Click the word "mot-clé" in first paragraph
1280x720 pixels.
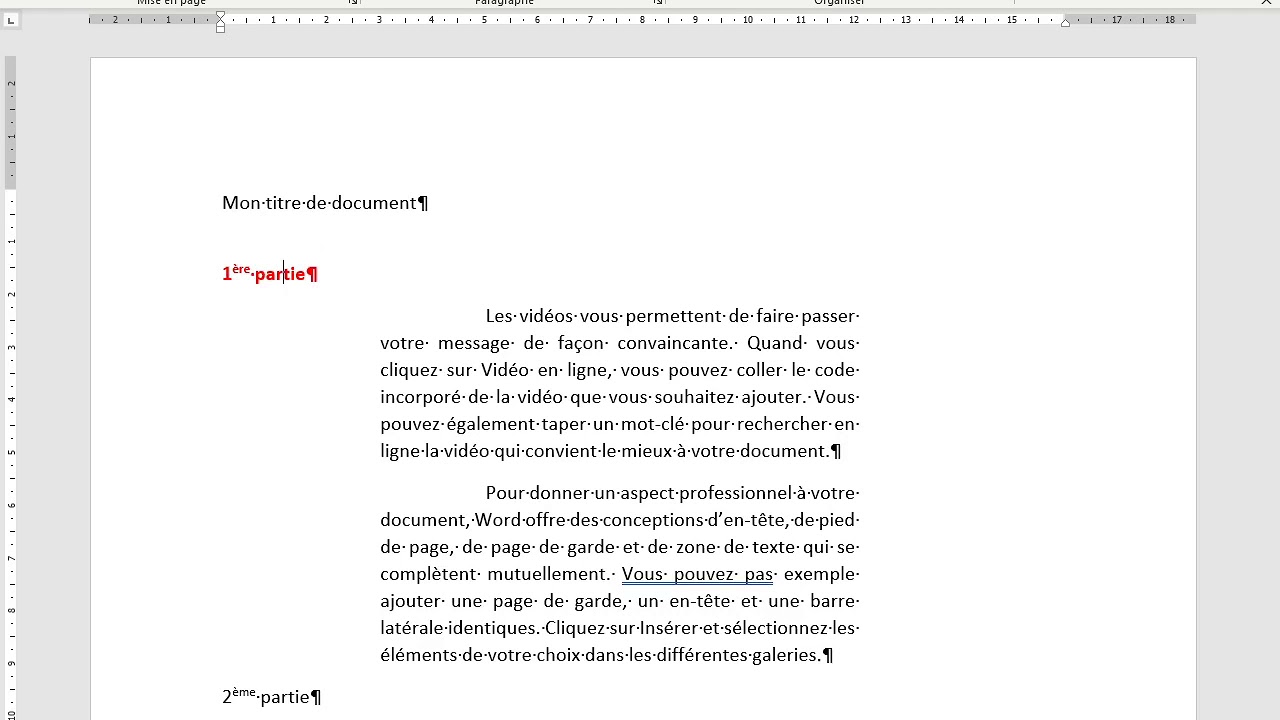653,424
